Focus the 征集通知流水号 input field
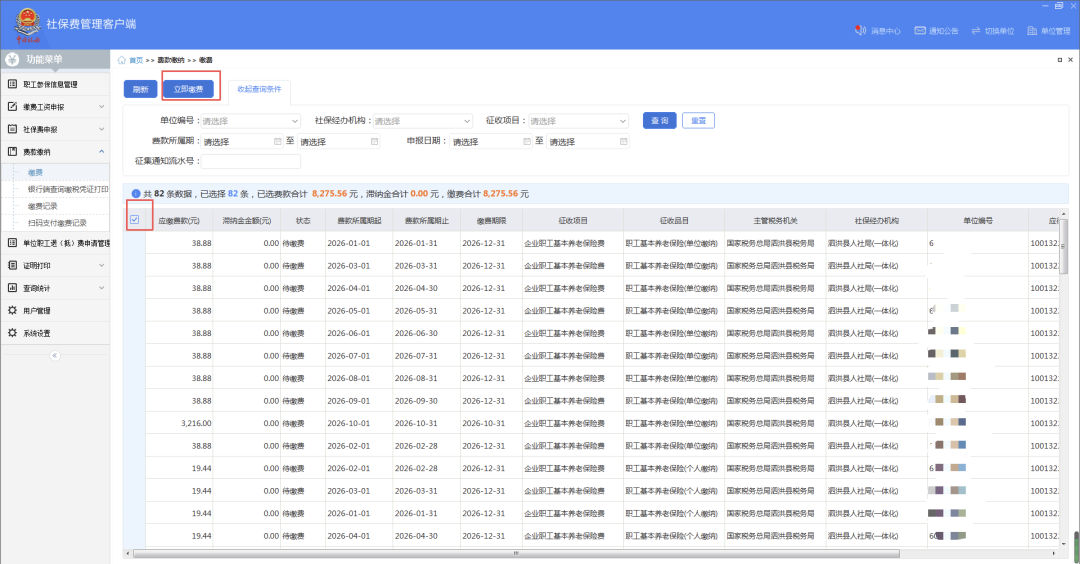Screen dimensions: 1080x564 tap(251, 161)
